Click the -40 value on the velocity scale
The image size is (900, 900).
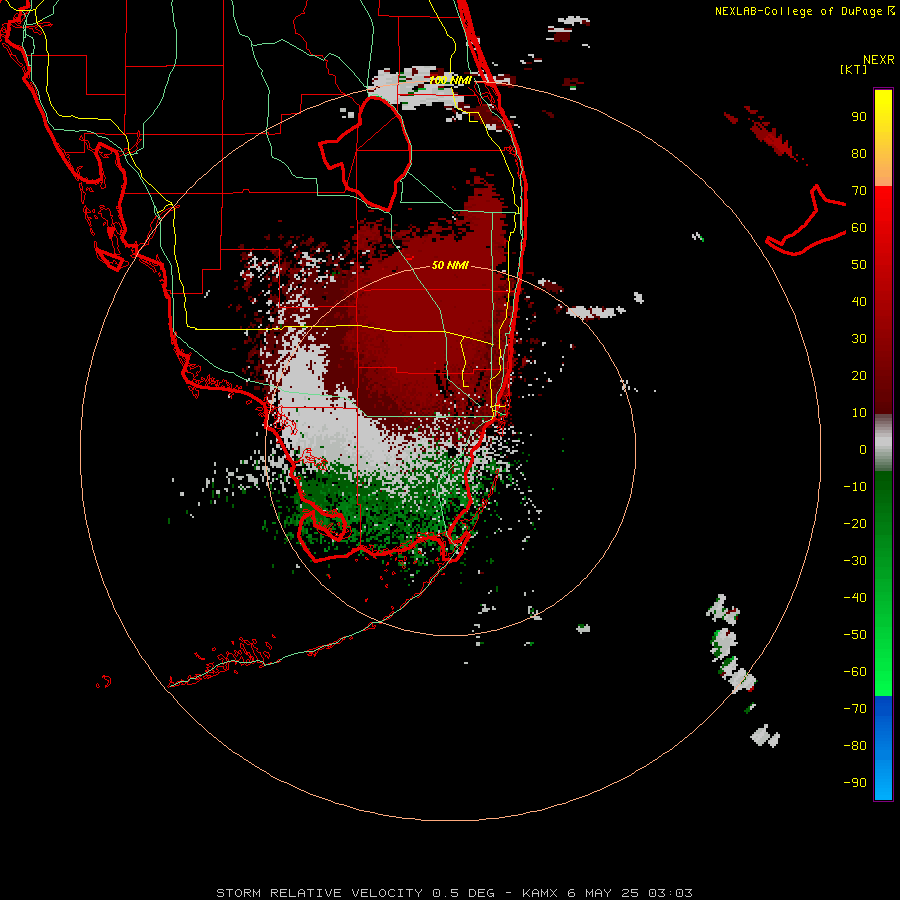pos(855,598)
